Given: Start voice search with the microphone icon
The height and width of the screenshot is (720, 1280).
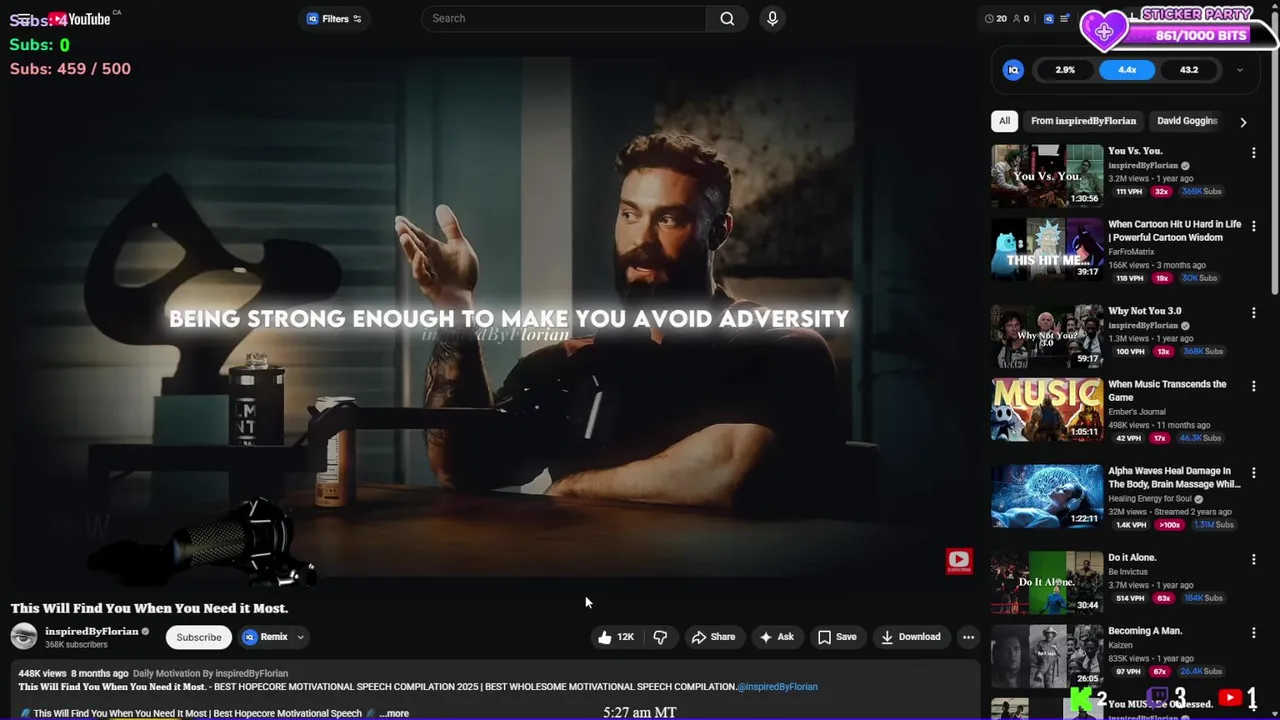Looking at the screenshot, I should (x=772, y=18).
